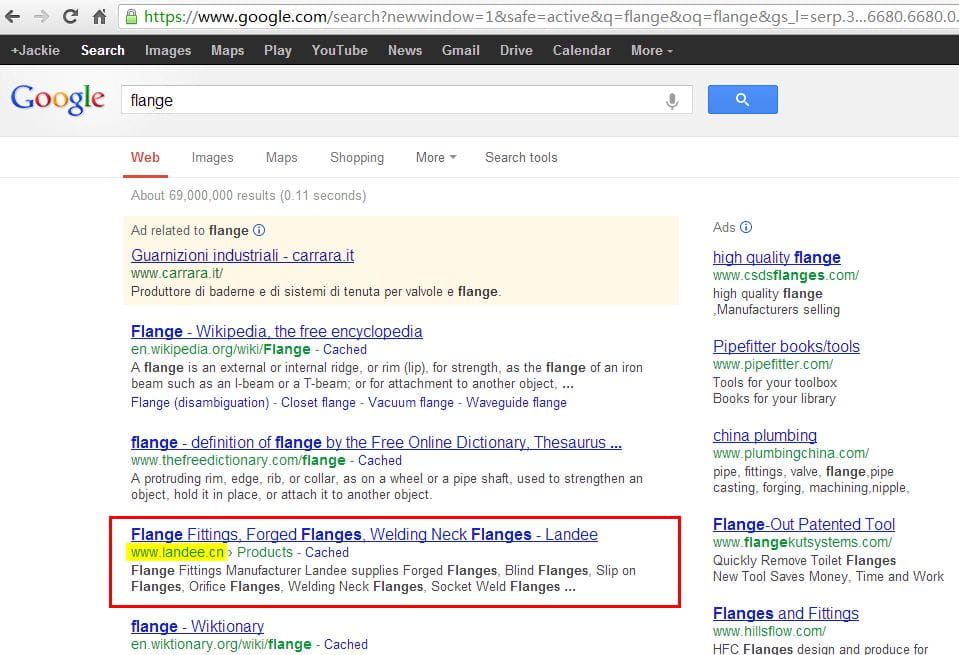Open Drive from the top bar

516,50
